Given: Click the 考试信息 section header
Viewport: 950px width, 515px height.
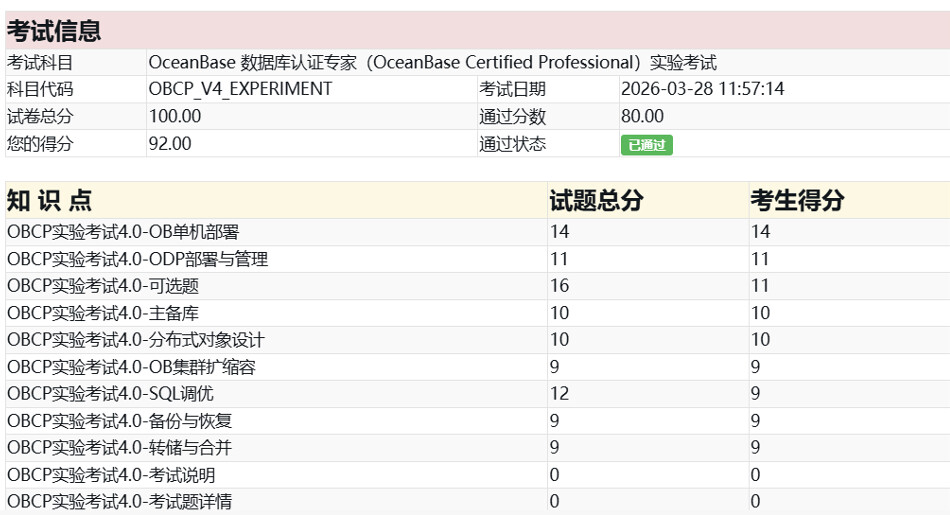Looking at the screenshot, I should coord(54,31).
